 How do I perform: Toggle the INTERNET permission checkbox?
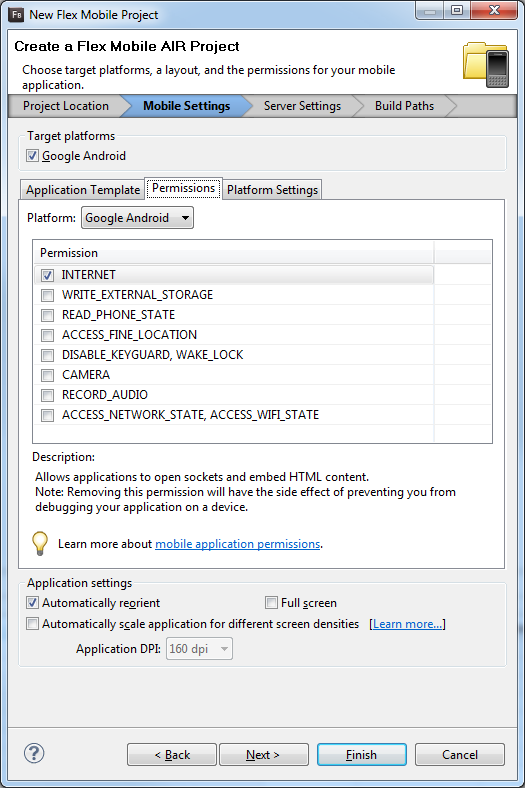[47, 275]
